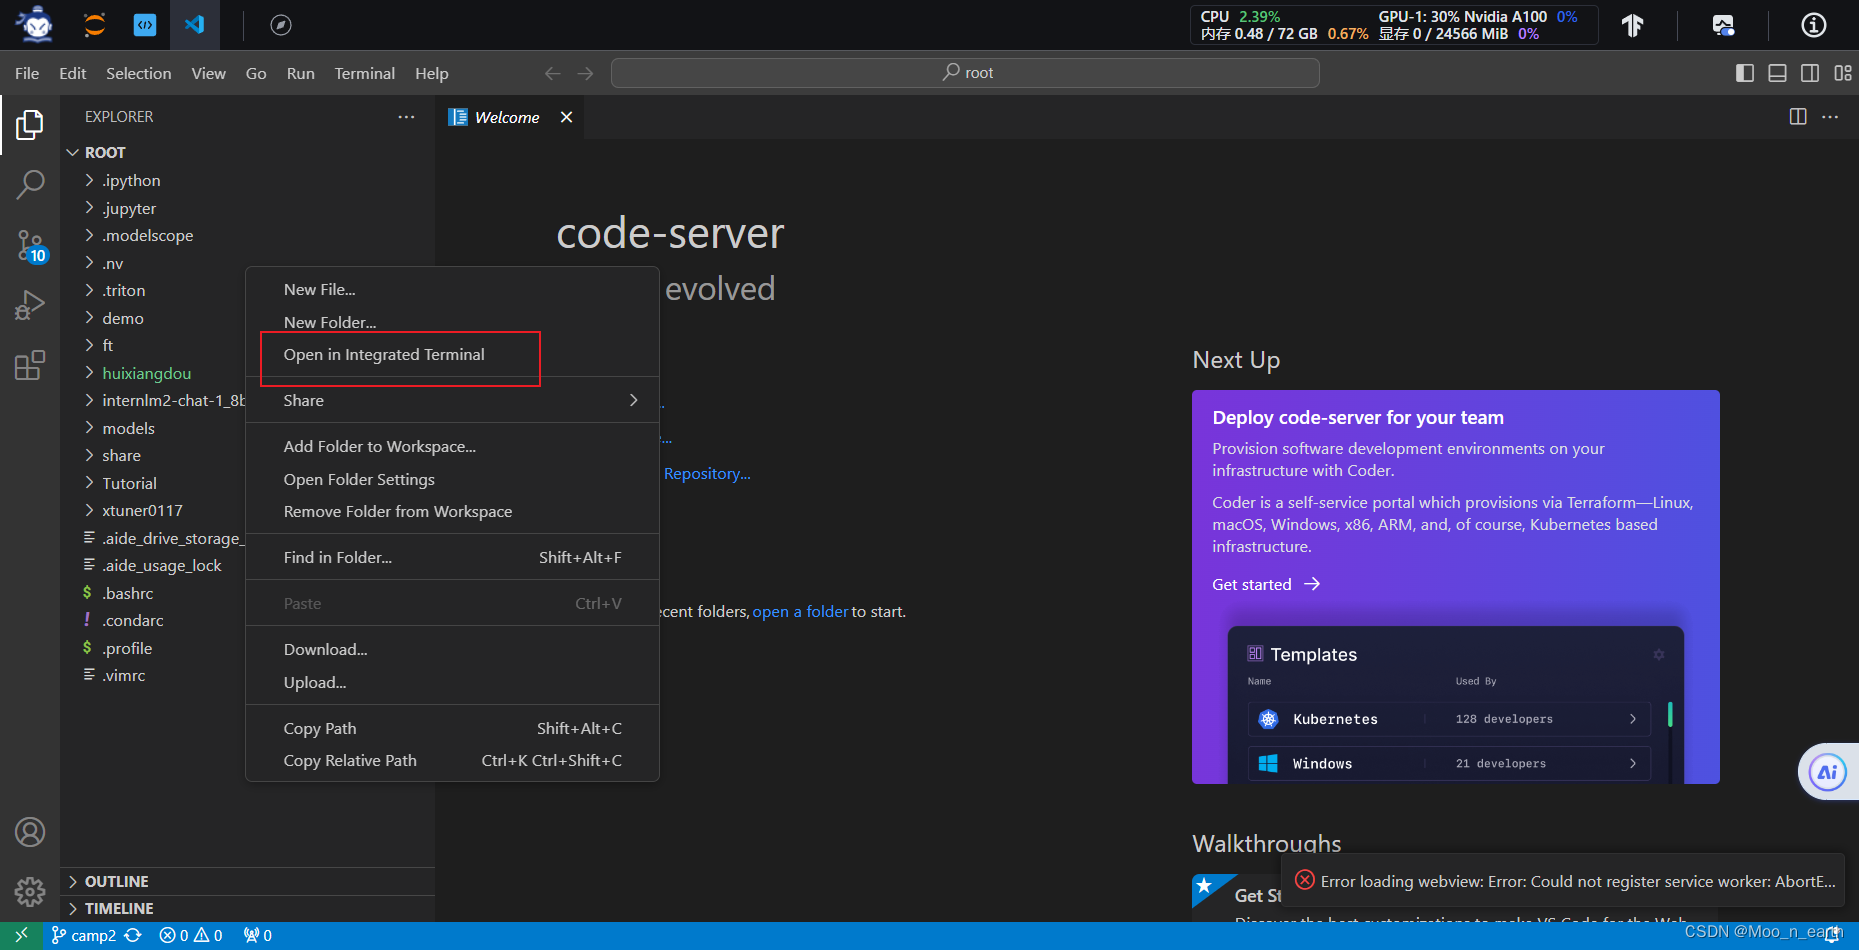Click the platform logo at top left
Image resolution: width=1859 pixels, height=950 pixels.
point(37,24)
